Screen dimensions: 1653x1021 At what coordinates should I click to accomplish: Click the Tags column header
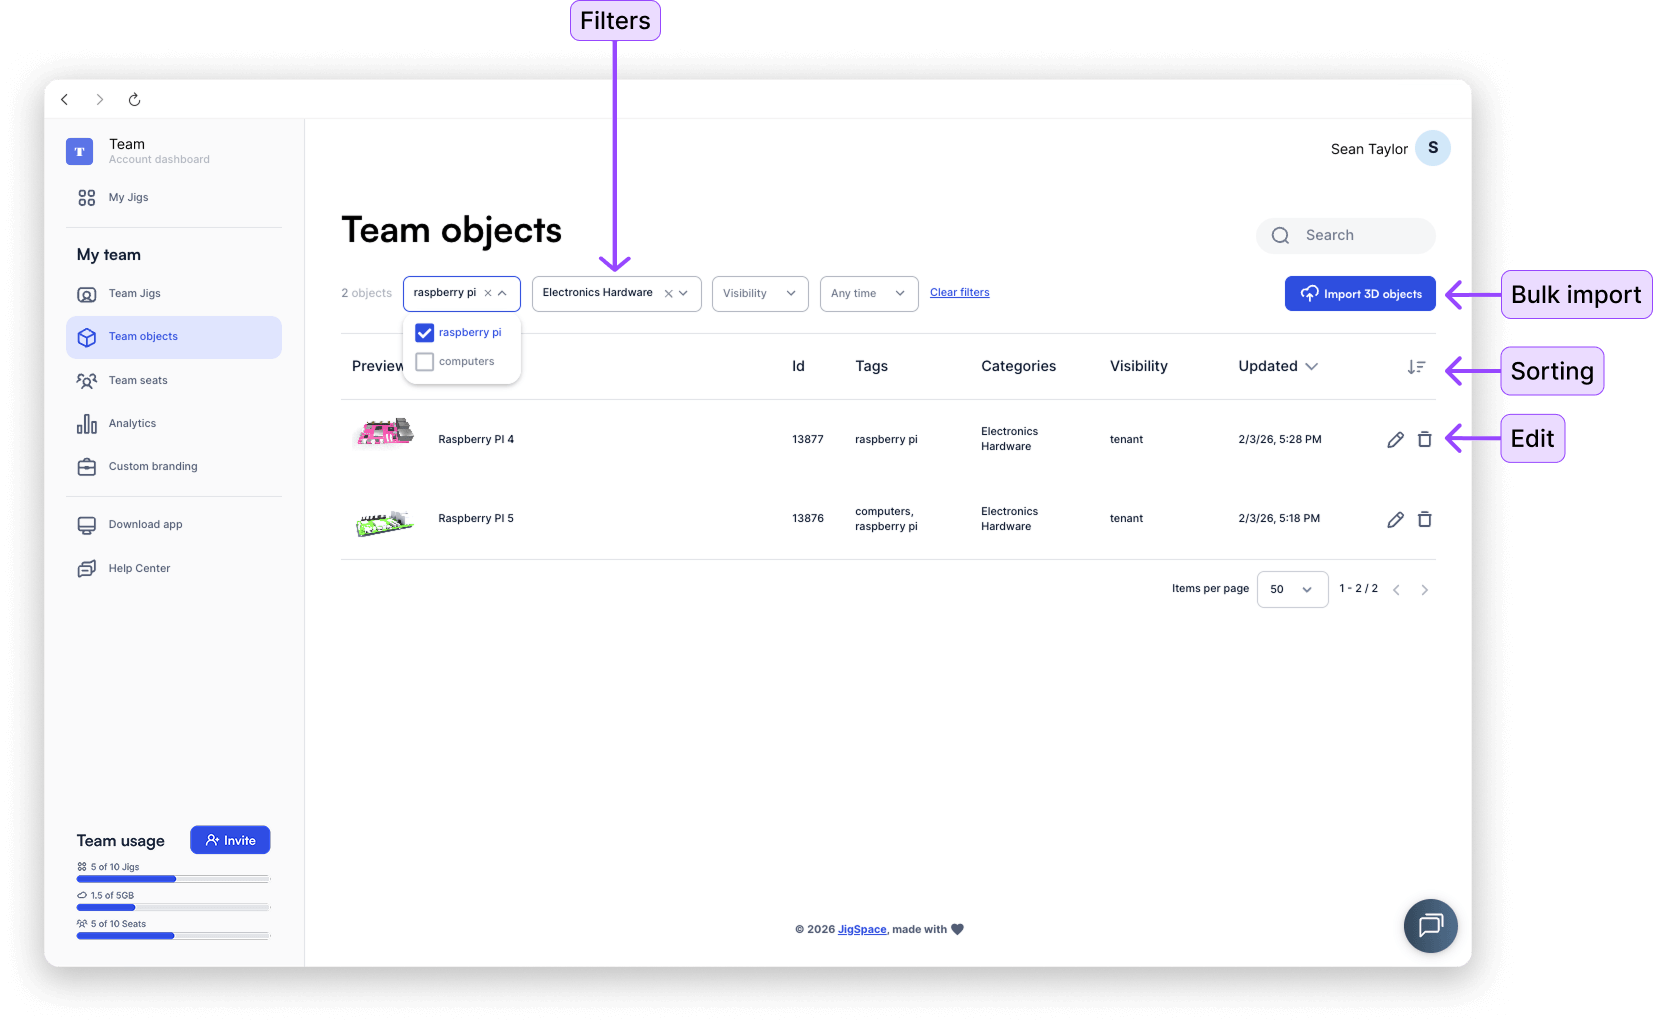pyautogui.click(x=871, y=367)
